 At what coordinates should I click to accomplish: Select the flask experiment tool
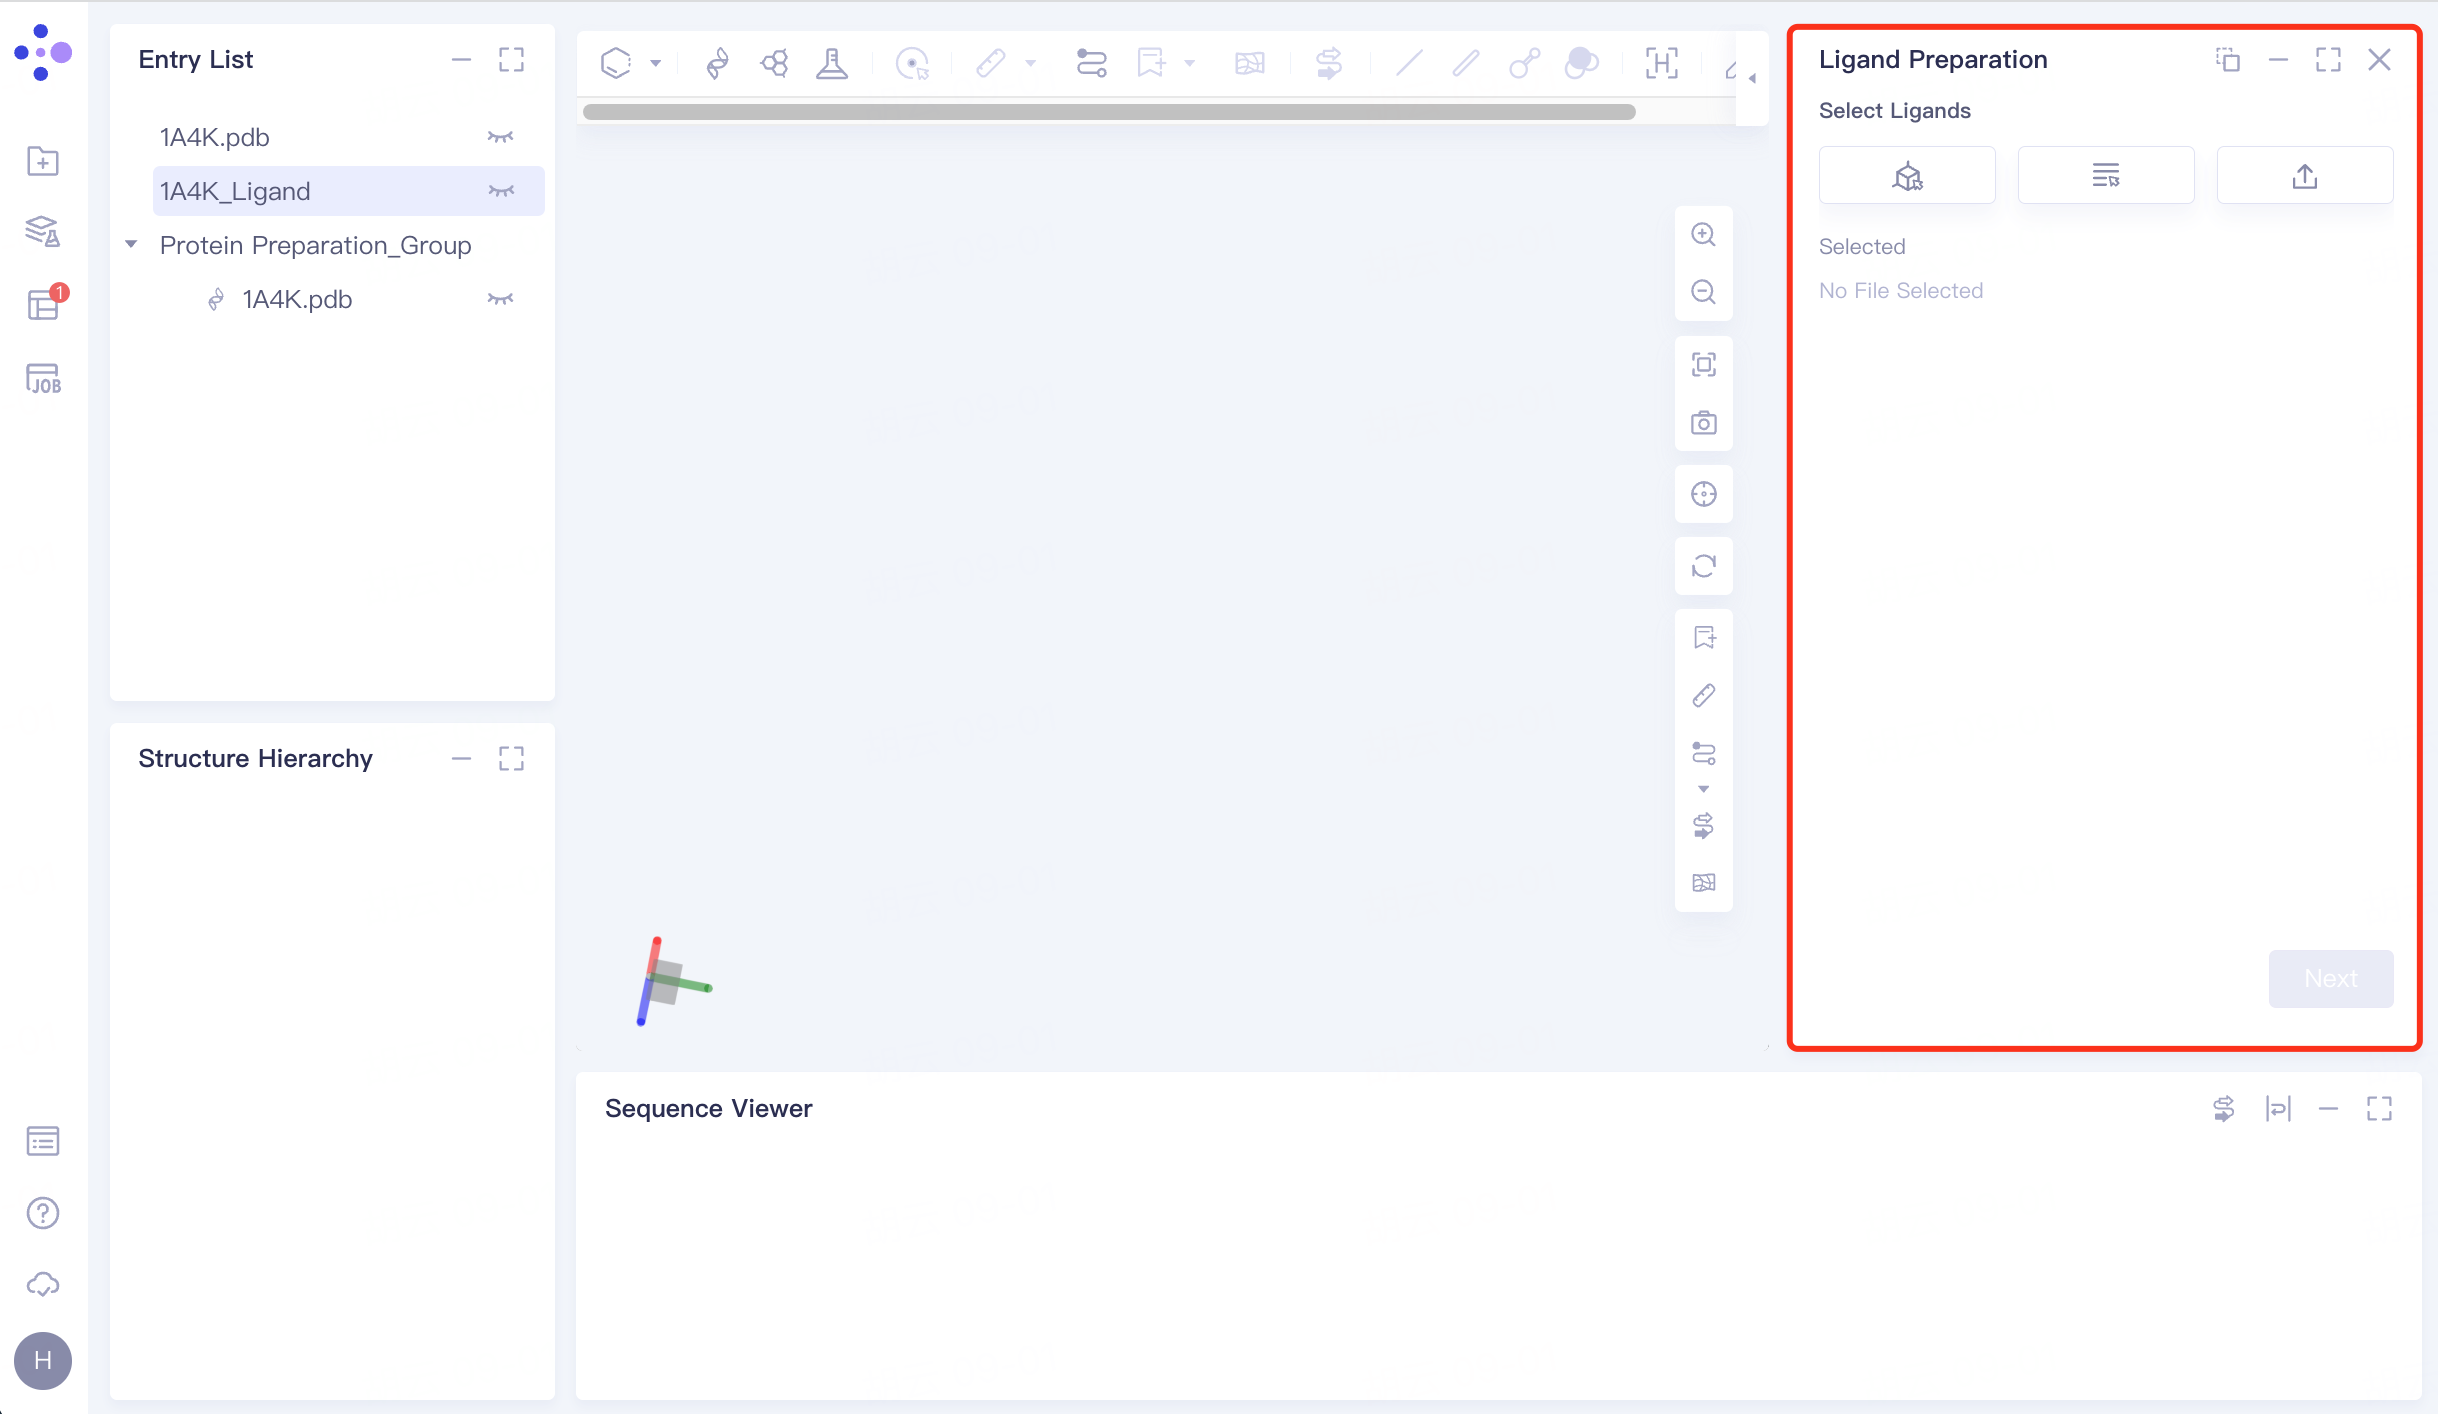831,63
